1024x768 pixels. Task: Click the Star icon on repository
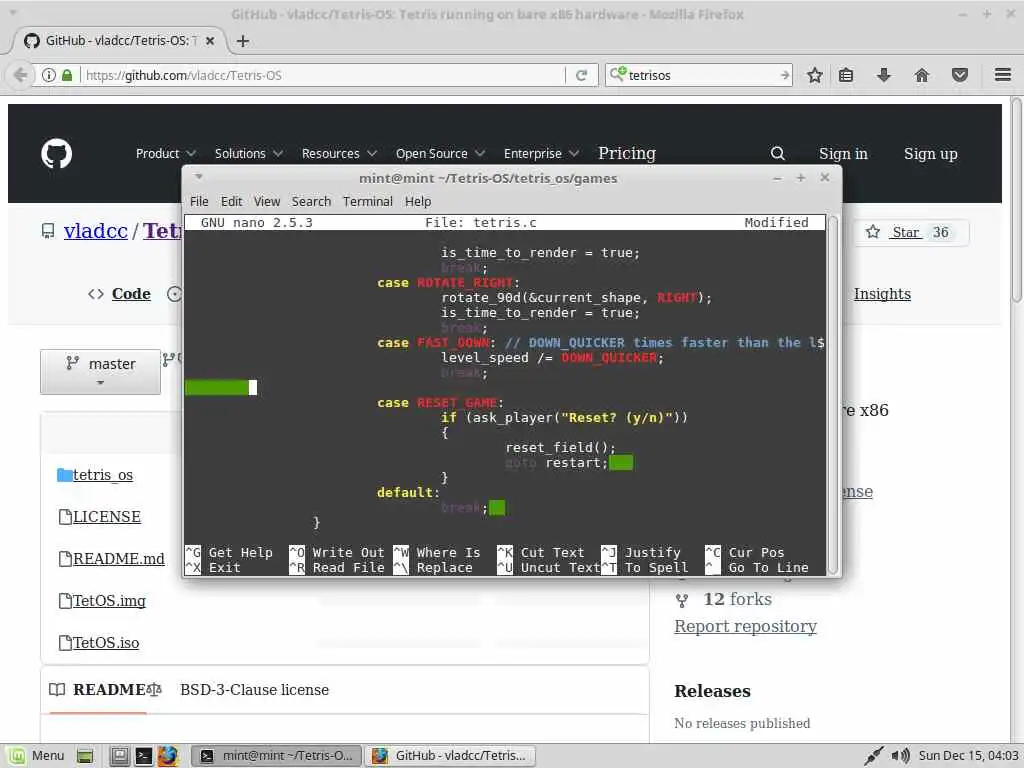pyautogui.click(x=872, y=232)
